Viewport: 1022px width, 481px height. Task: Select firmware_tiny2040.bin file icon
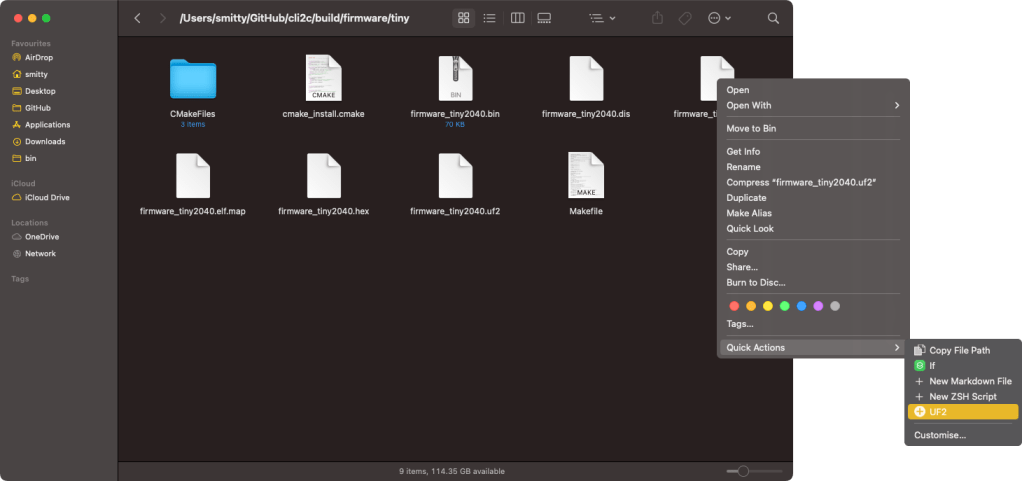tap(455, 78)
